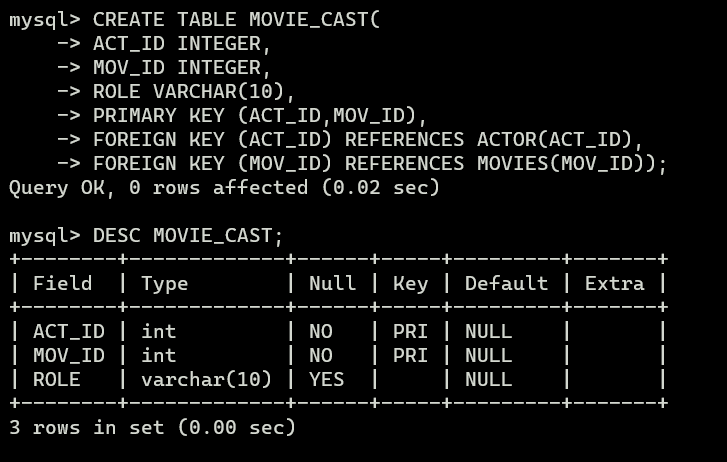Click the Query OK result message
Viewport: 727px width, 462px height.
pos(224,188)
